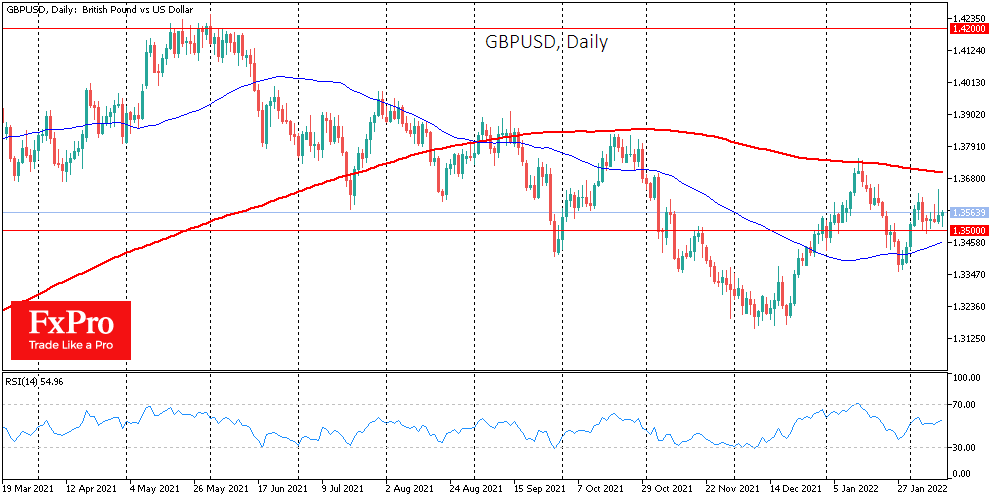This screenshot has height=500, width=1000.
Task: Select the centered GBPUSD, Daily chart title
Action: 546,42
